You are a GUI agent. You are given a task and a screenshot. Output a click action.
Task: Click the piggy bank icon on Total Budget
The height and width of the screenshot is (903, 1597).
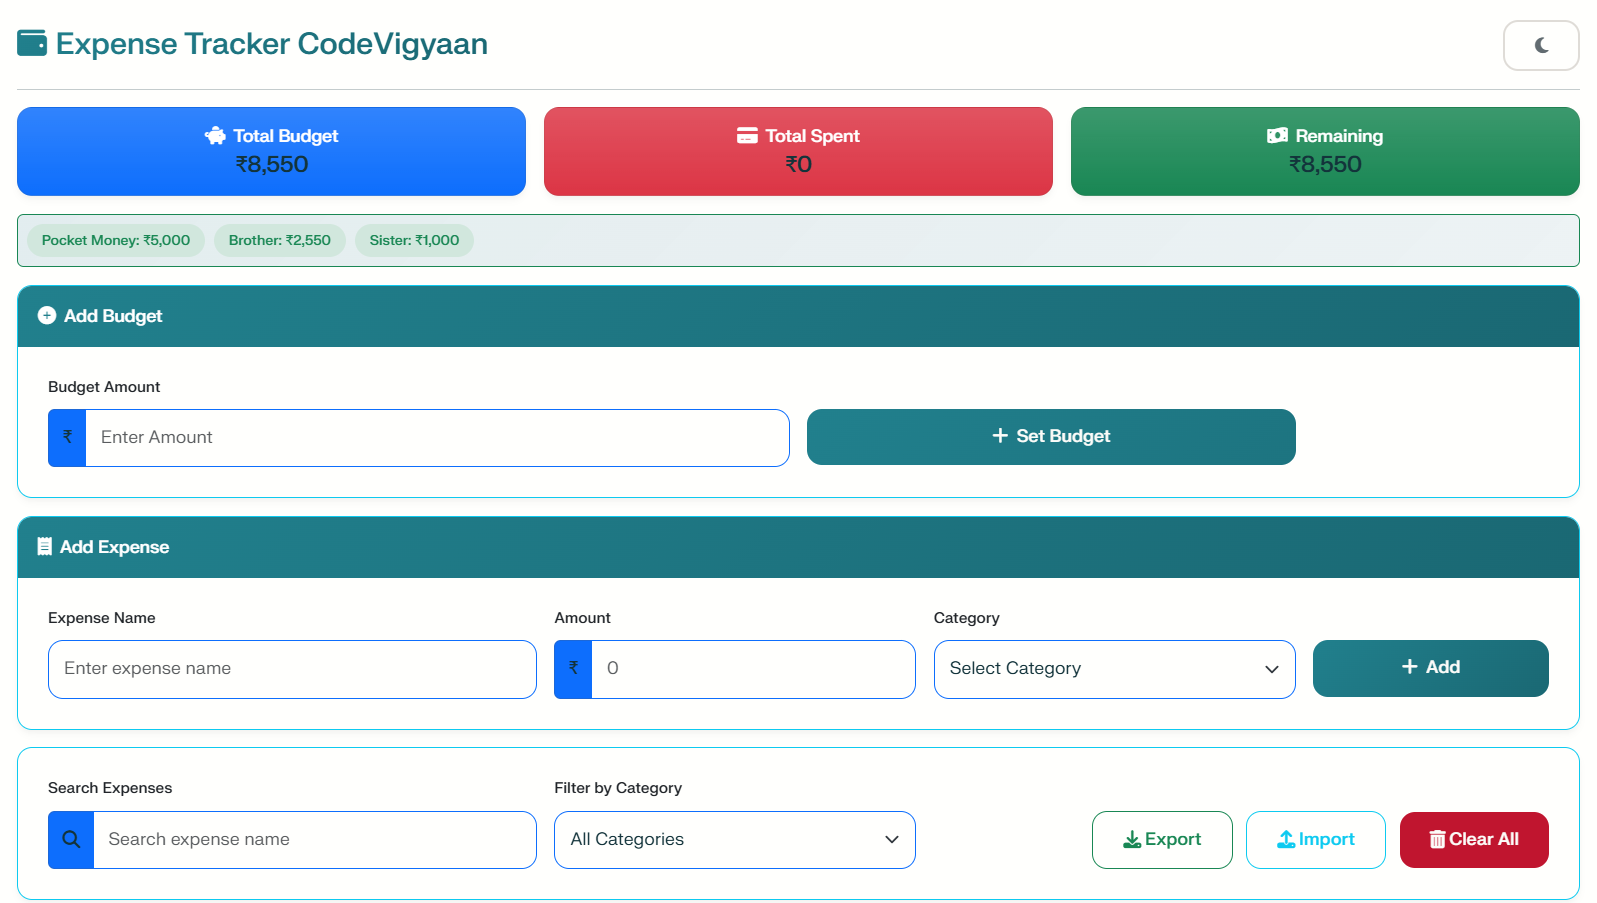coord(215,136)
